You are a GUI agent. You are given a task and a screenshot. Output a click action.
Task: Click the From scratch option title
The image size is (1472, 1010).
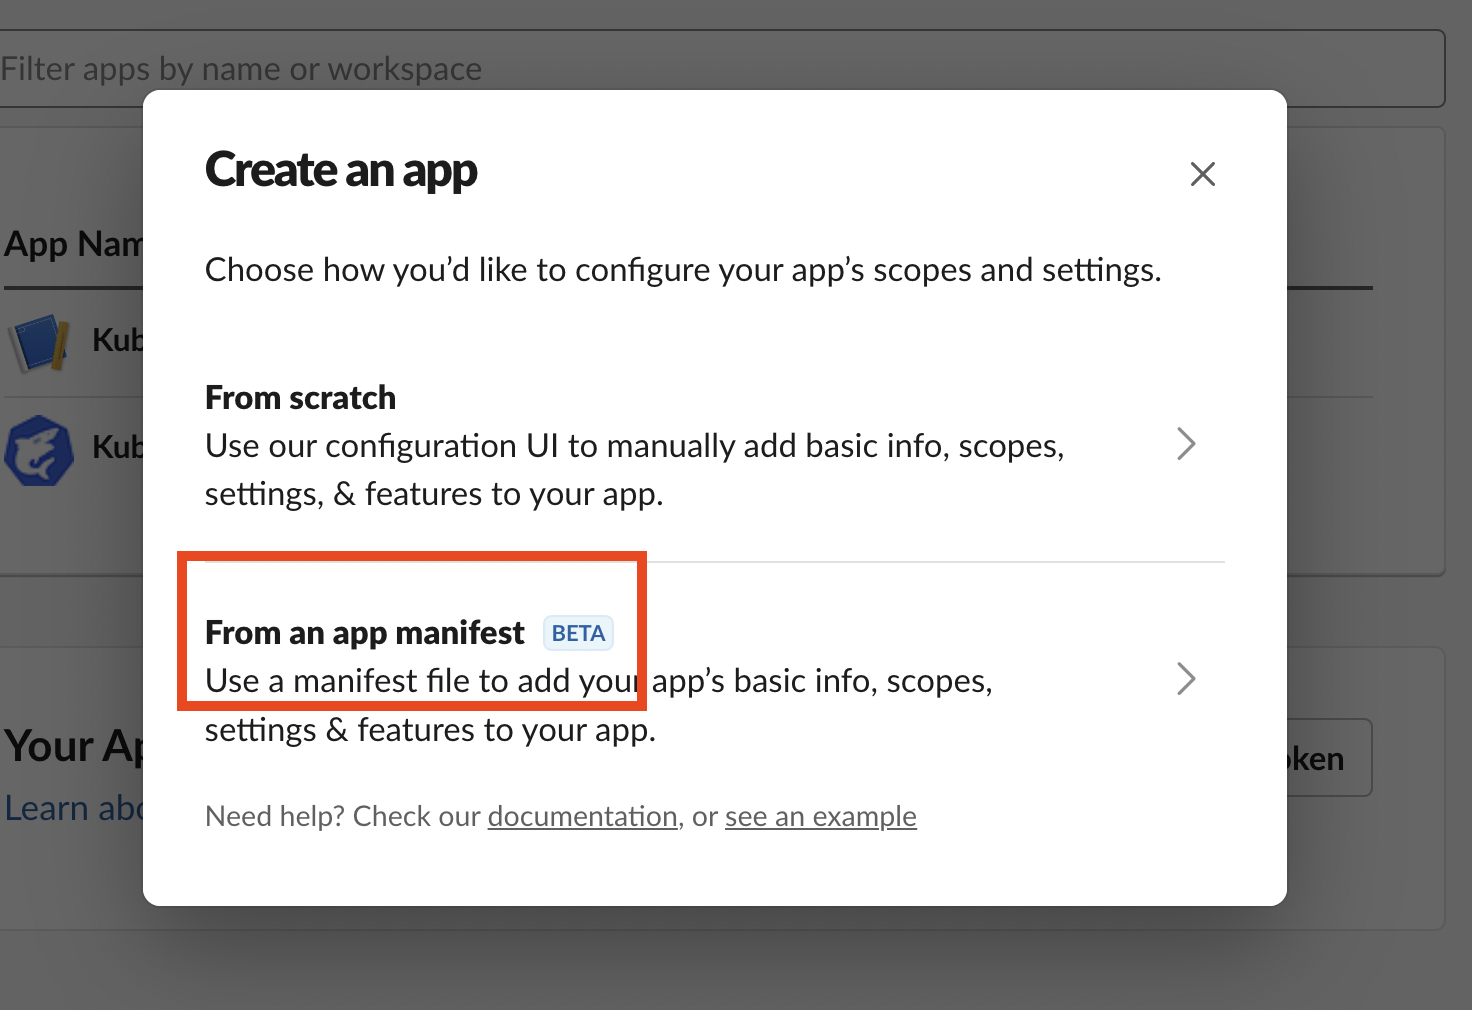[300, 398]
